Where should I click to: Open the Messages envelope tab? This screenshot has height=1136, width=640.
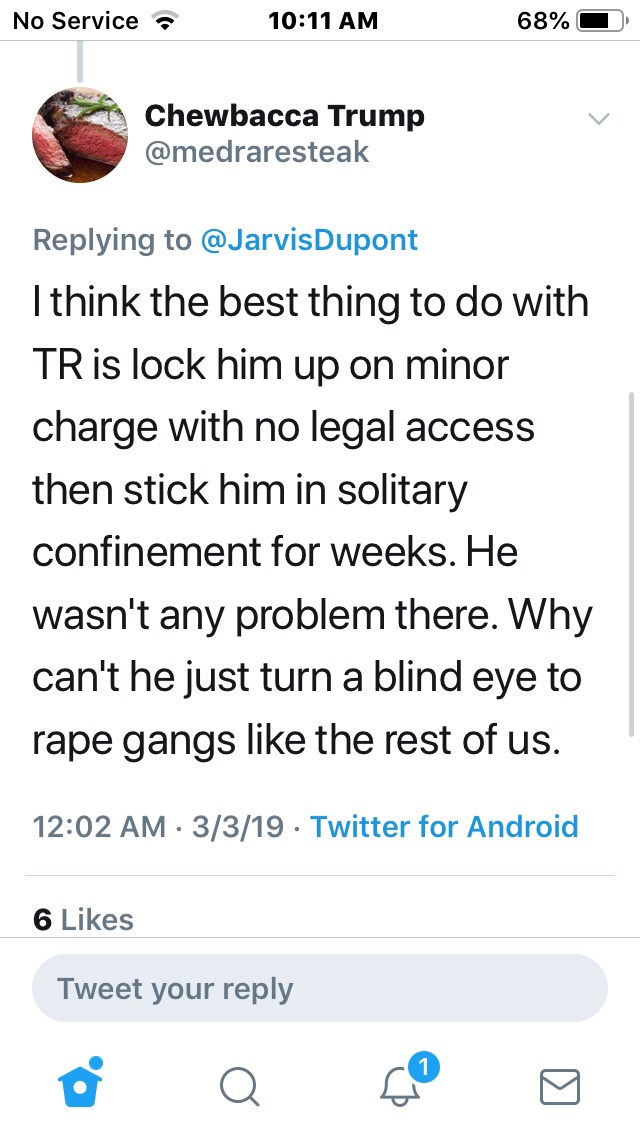(560, 1086)
